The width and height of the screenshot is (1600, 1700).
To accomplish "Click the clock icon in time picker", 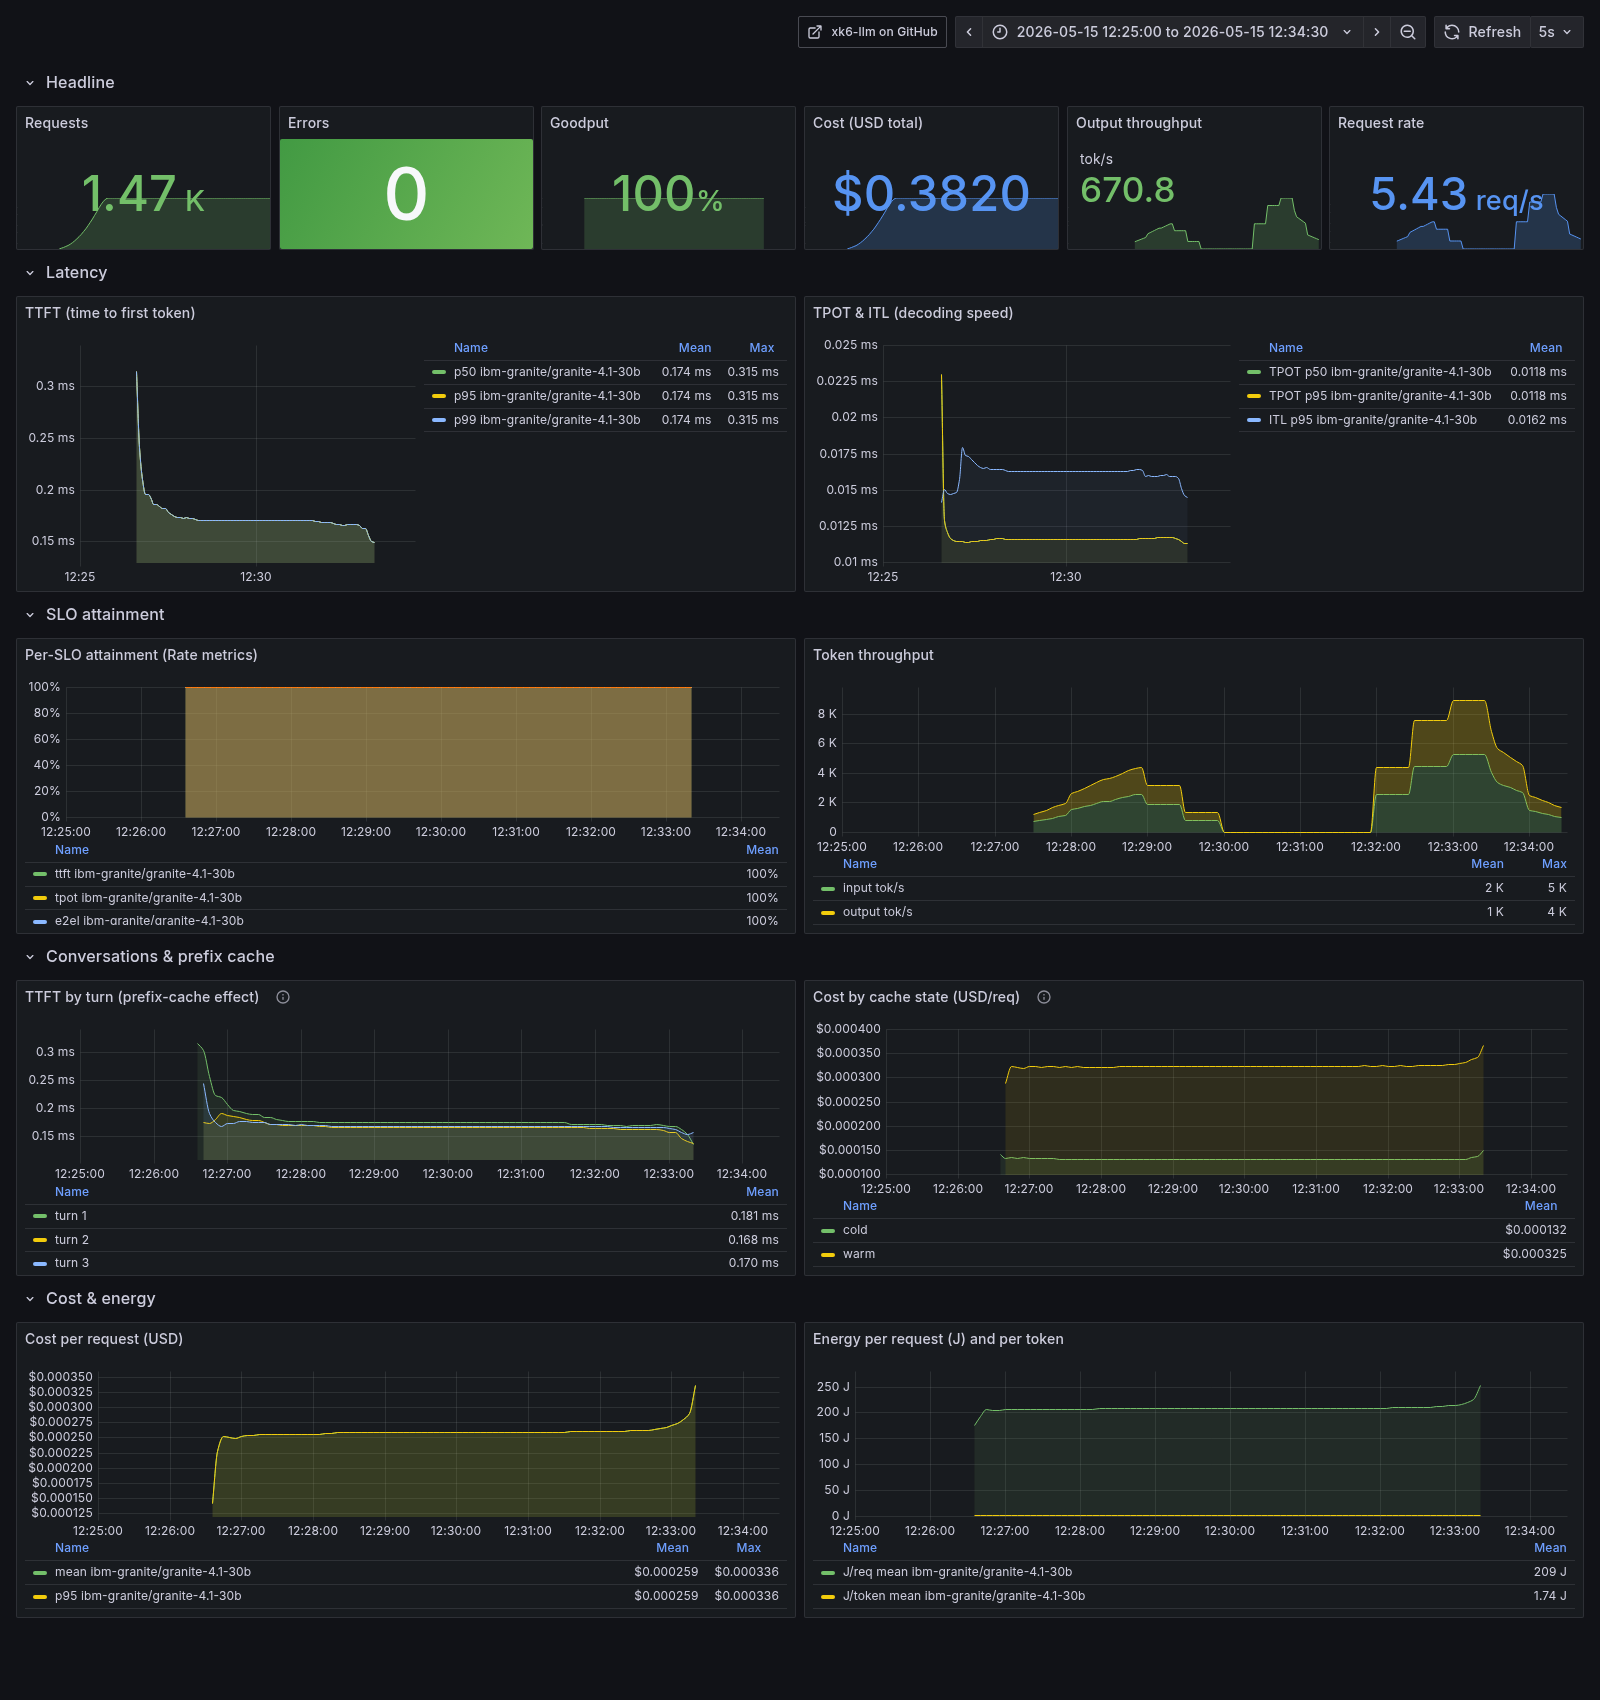I will [x=1000, y=32].
